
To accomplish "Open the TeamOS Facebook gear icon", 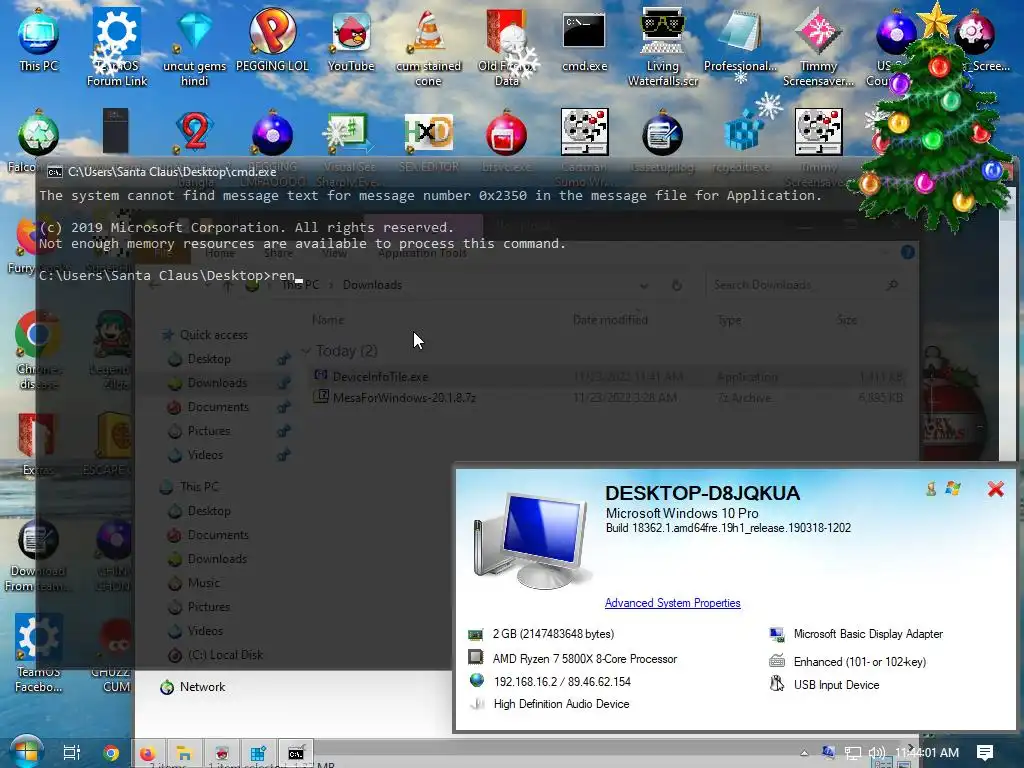I will pos(39,653).
